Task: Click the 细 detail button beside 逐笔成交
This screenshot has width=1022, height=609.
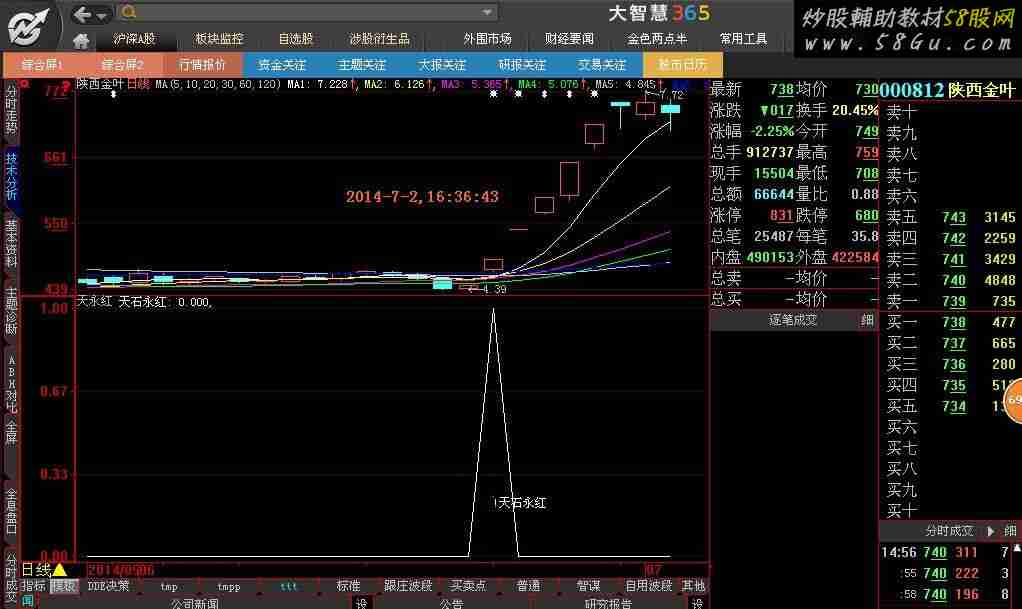Action: 867,320
